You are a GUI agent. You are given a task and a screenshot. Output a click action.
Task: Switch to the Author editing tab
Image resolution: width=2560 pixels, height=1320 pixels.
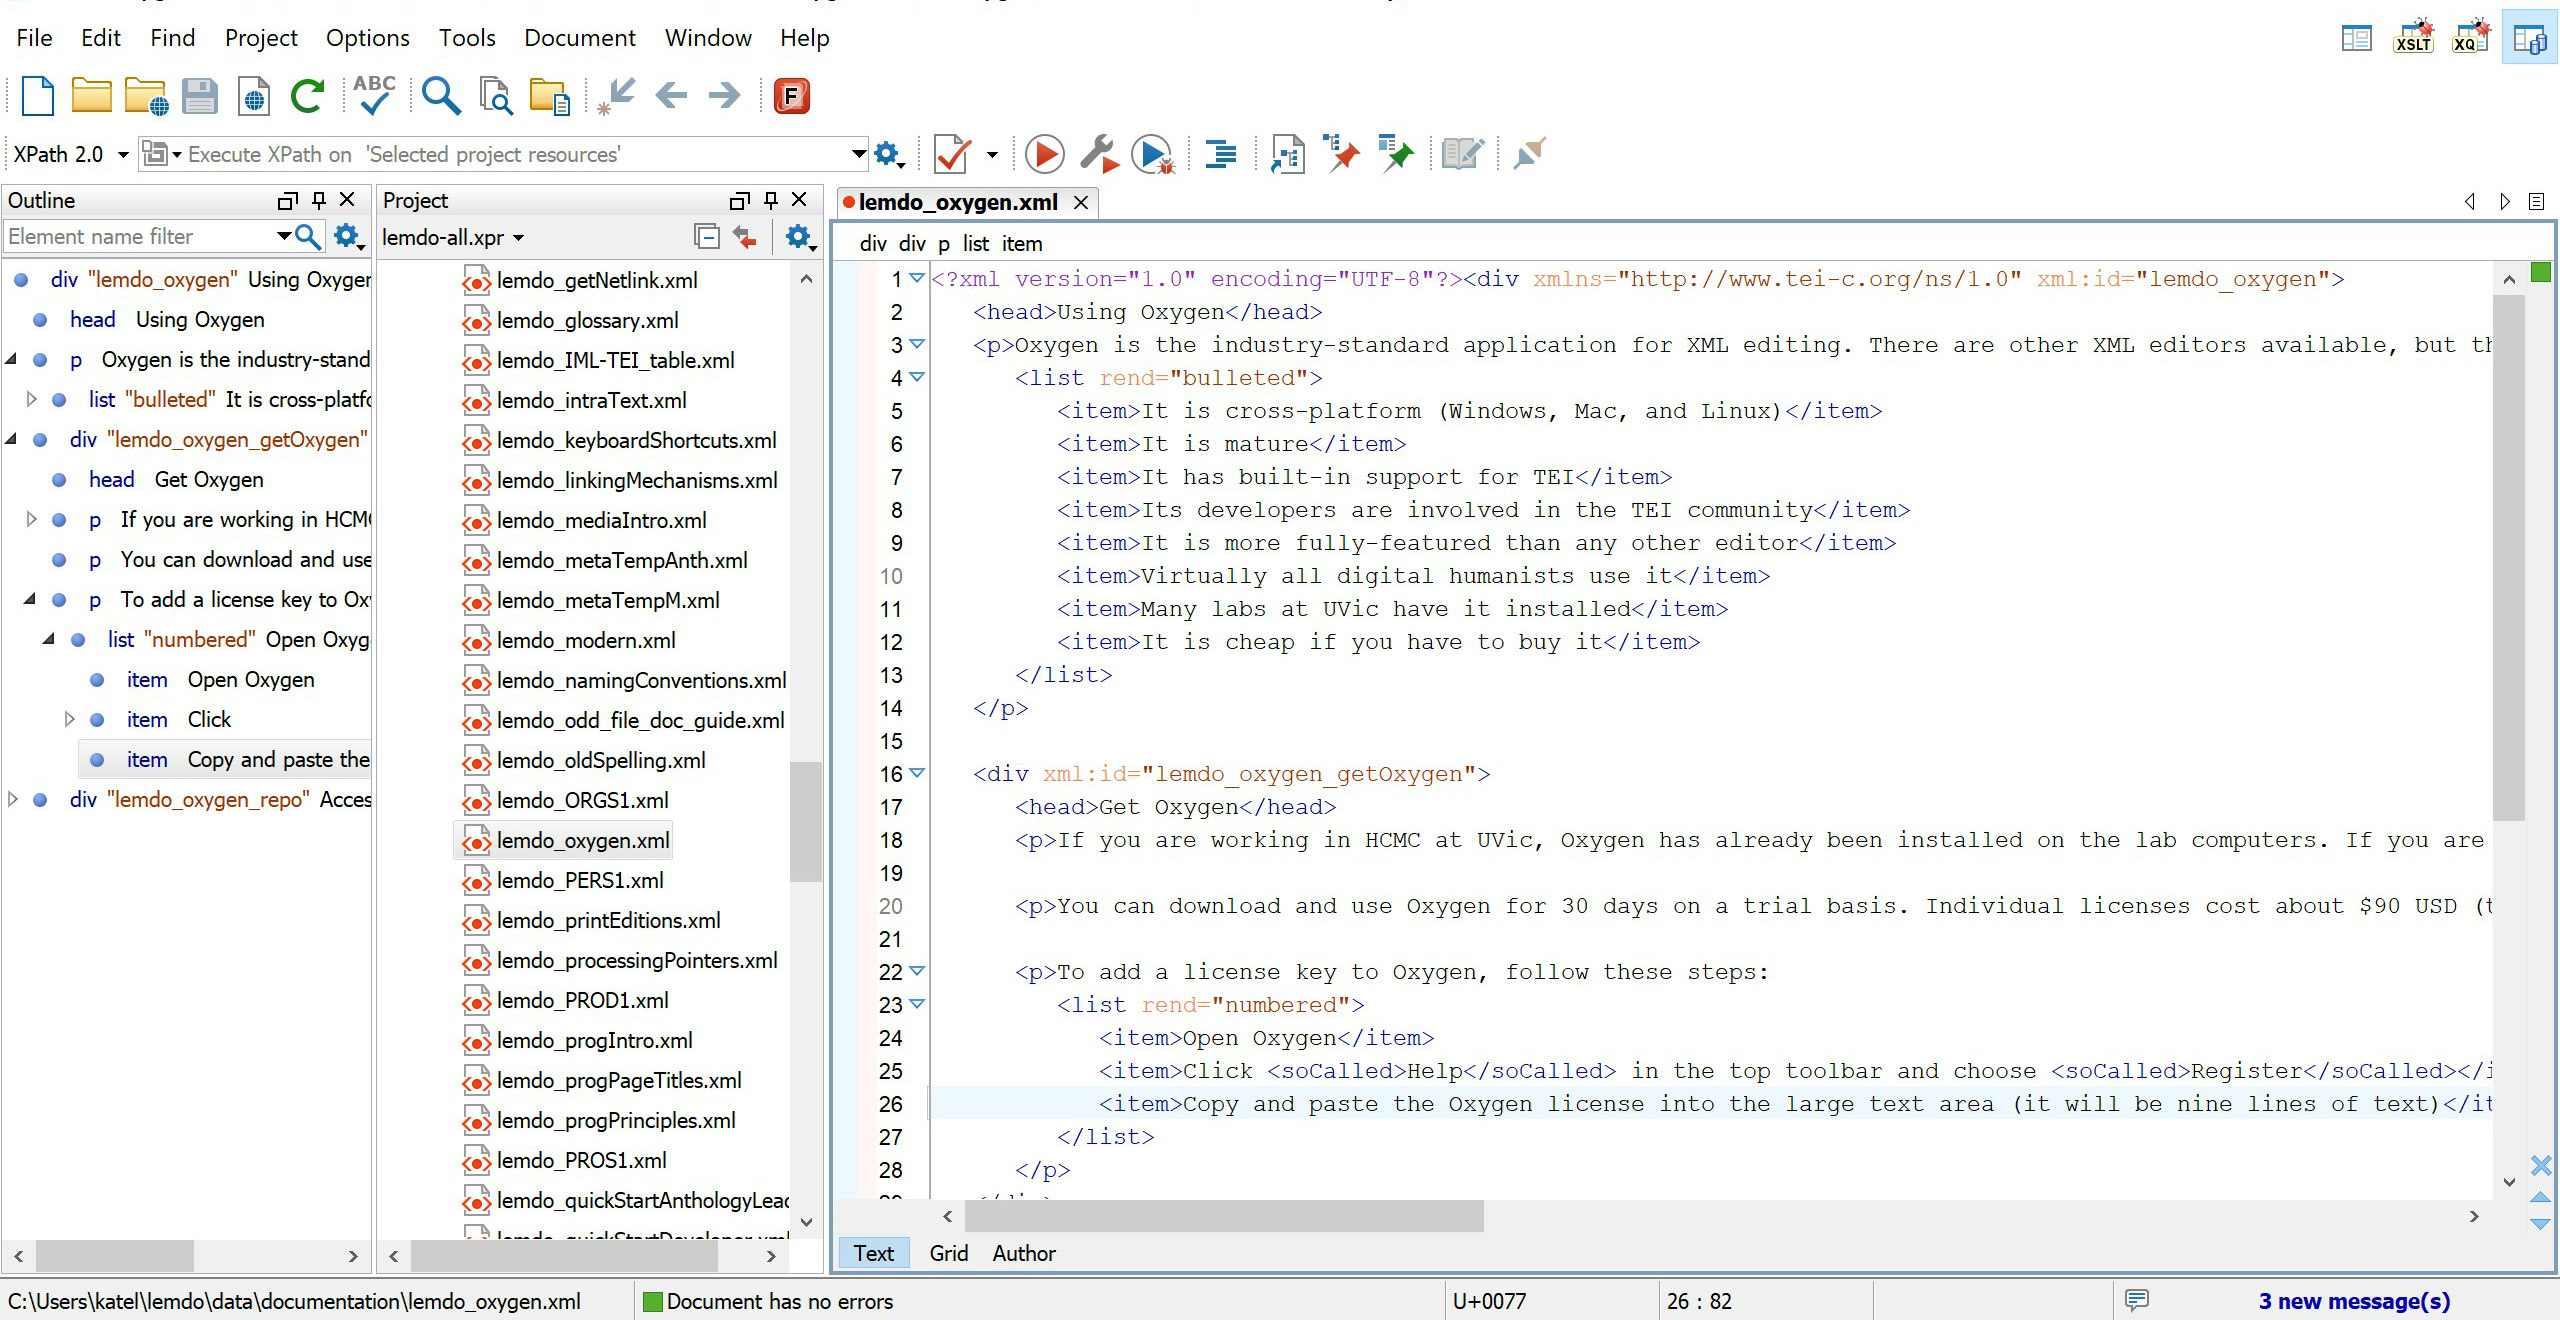coord(1023,1253)
